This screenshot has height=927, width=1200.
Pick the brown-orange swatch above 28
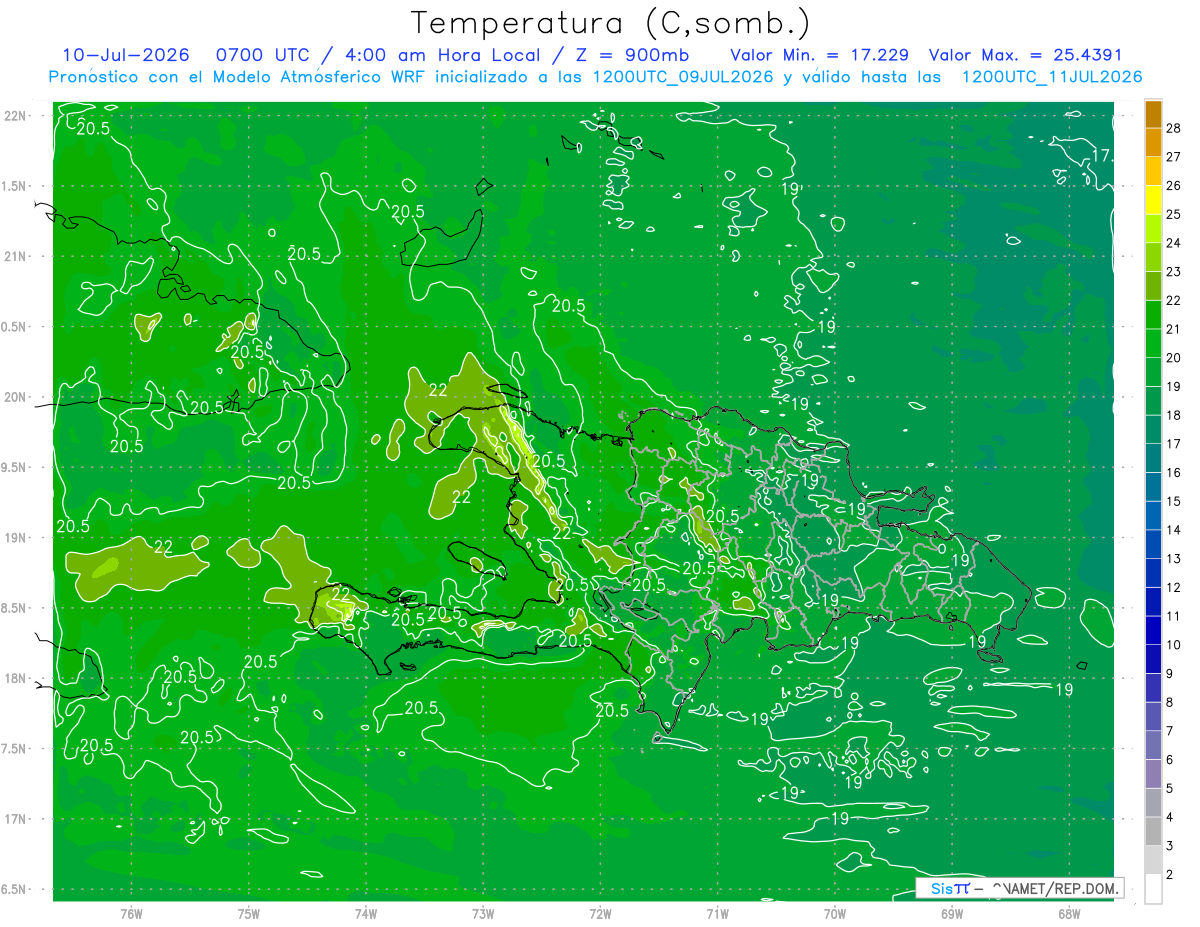(x=1153, y=114)
